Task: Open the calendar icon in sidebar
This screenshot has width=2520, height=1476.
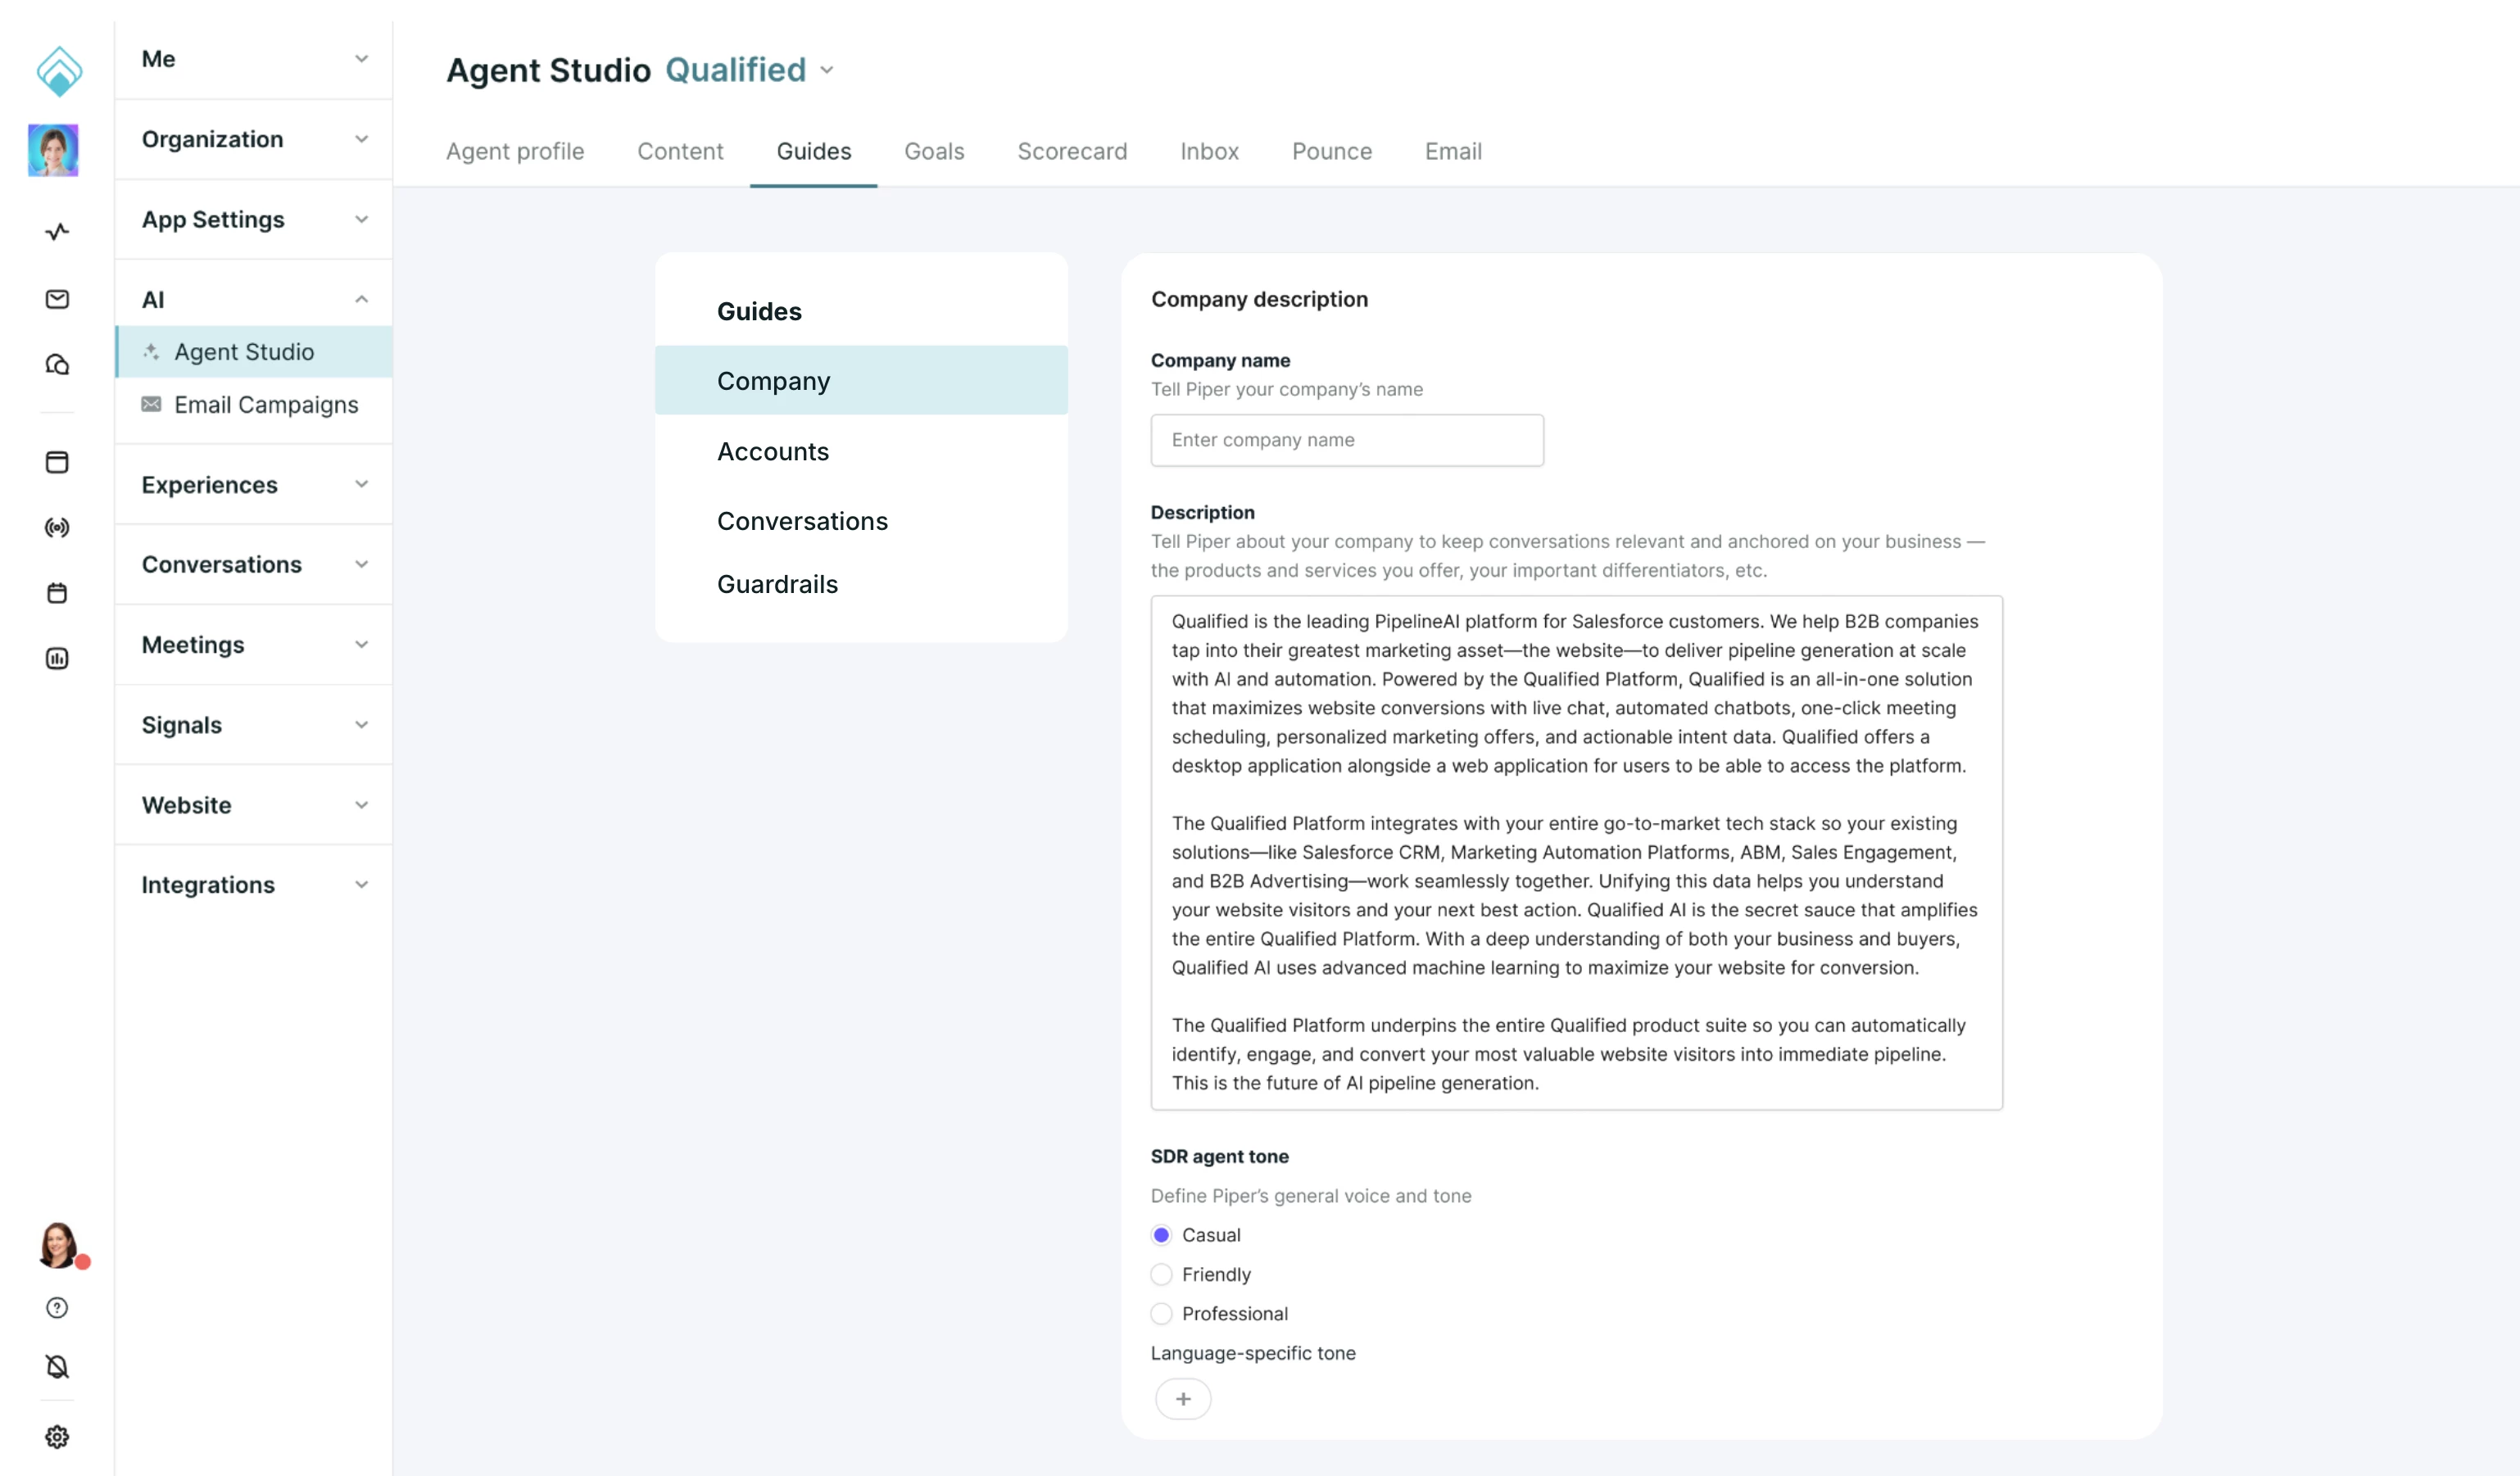Action: click(57, 593)
